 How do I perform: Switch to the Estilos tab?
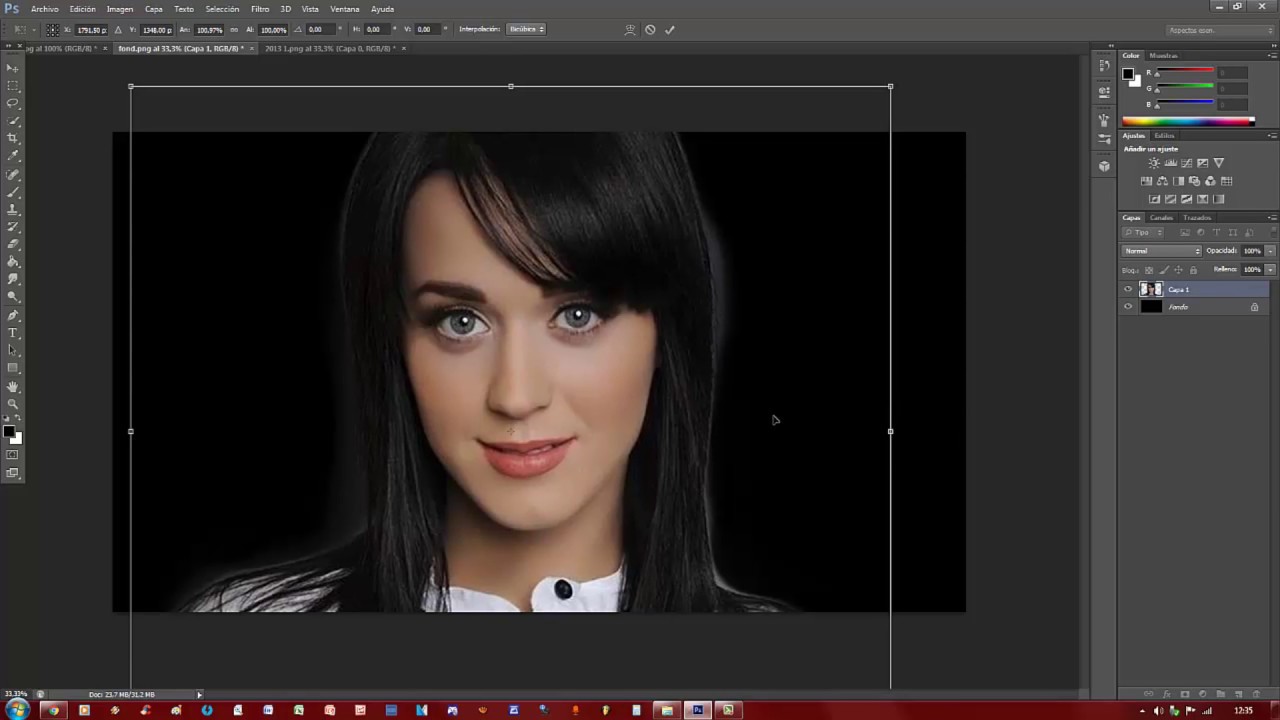coord(1164,135)
